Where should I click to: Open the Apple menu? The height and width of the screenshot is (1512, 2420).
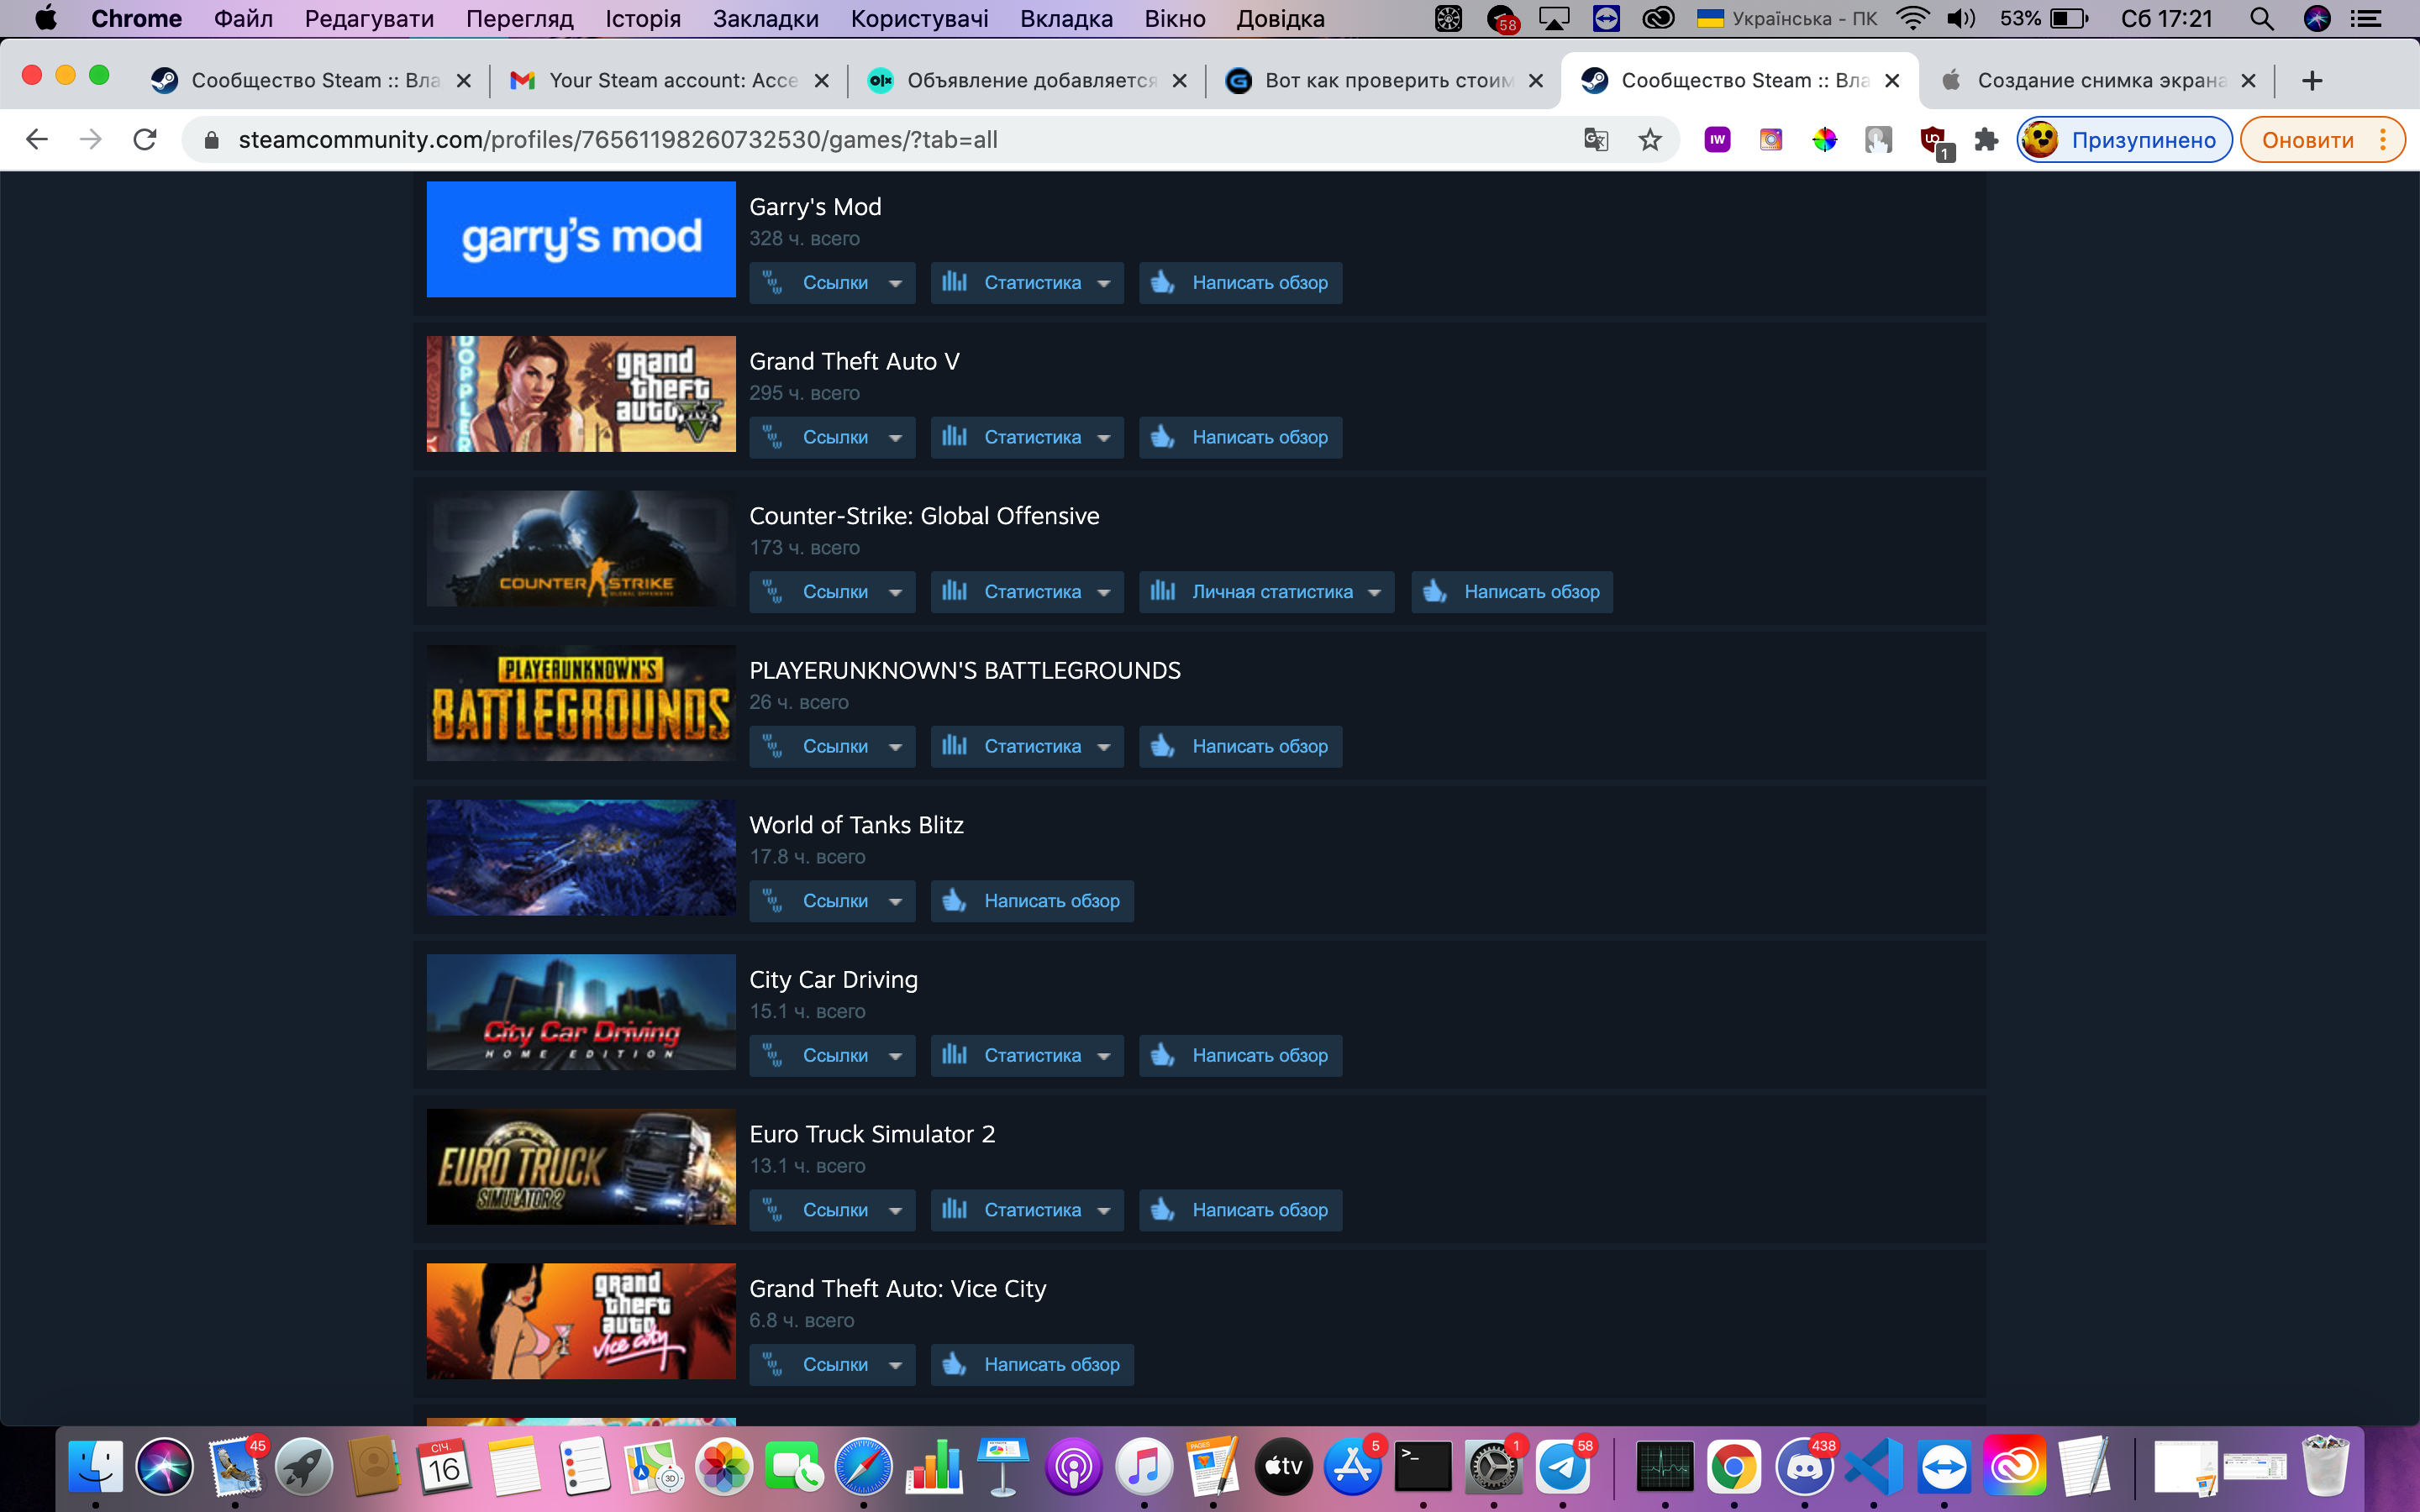(46, 19)
